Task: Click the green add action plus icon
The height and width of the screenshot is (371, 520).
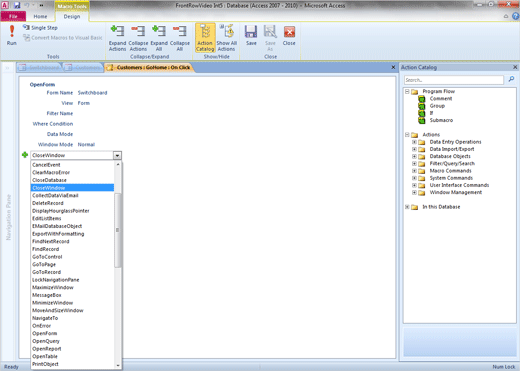Action: point(25,155)
